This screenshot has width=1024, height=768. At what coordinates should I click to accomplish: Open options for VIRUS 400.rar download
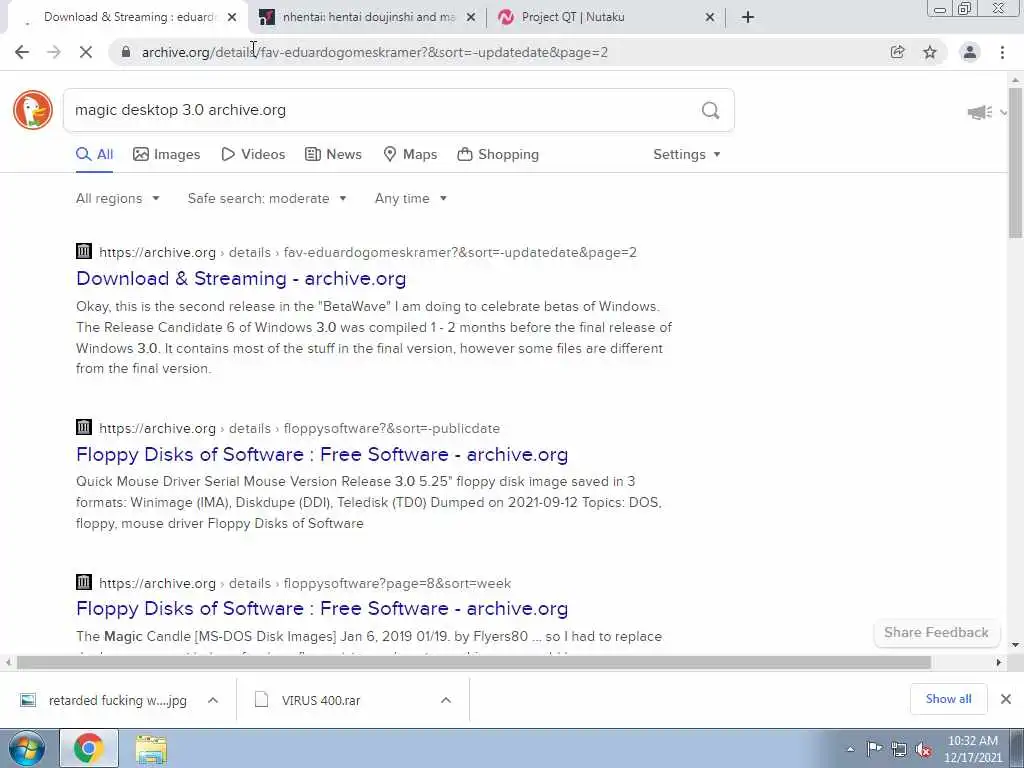(x=446, y=700)
